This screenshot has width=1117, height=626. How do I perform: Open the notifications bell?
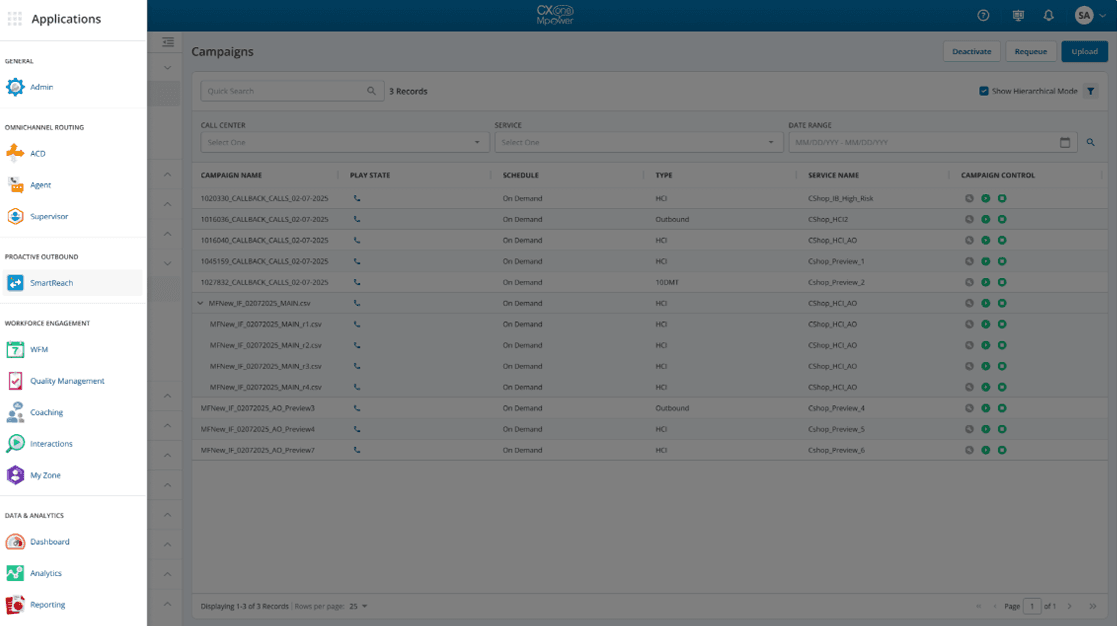pyautogui.click(x=1049, y=15)
